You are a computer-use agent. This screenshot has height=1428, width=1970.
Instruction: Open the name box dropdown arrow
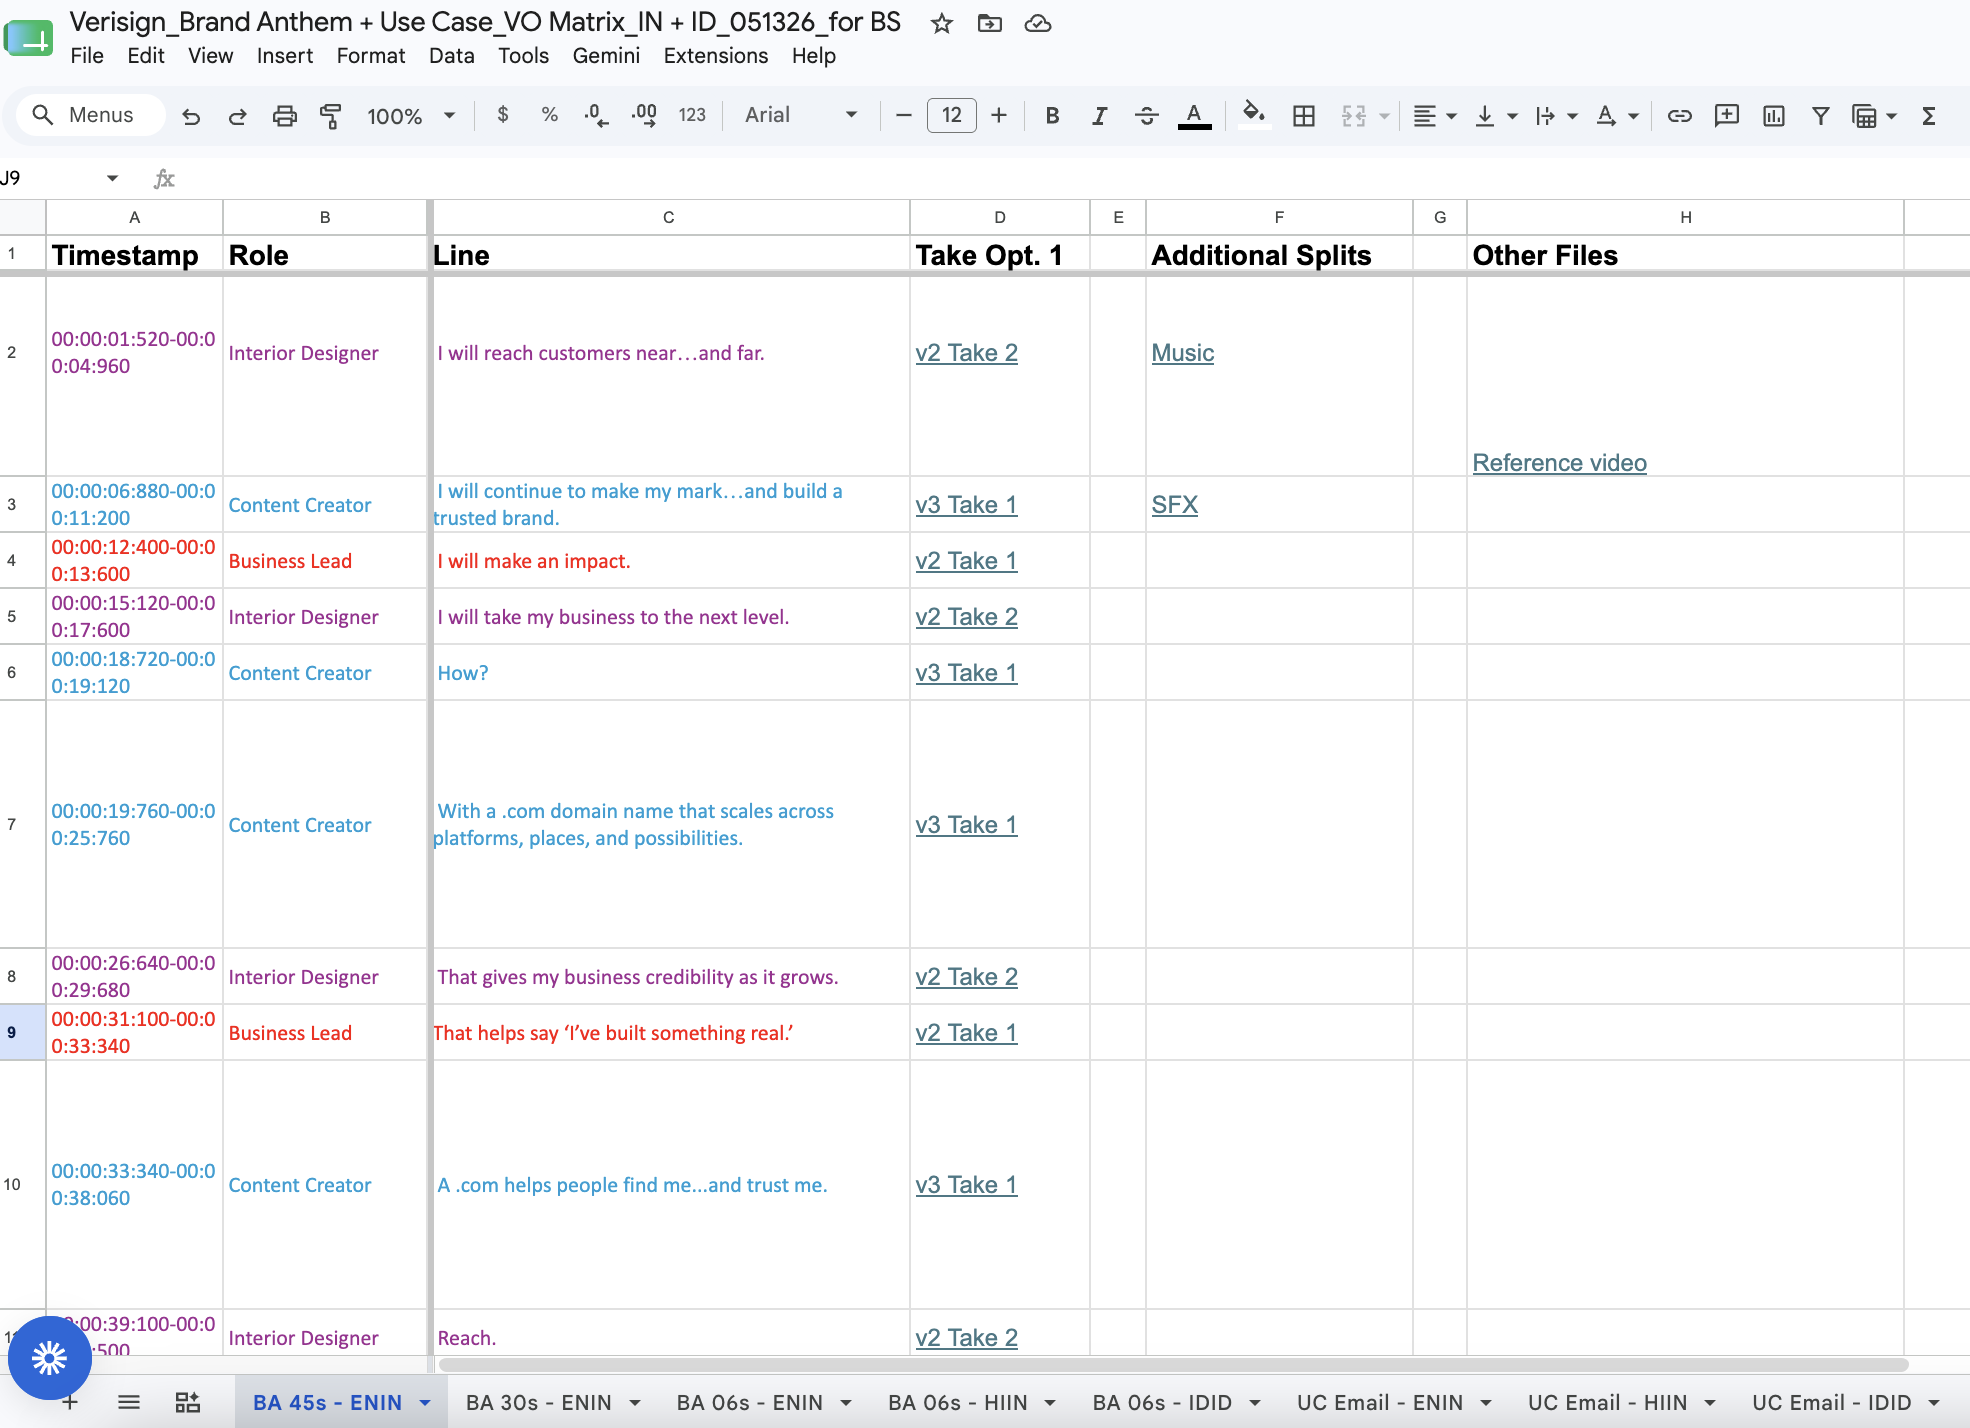(112, 178)
